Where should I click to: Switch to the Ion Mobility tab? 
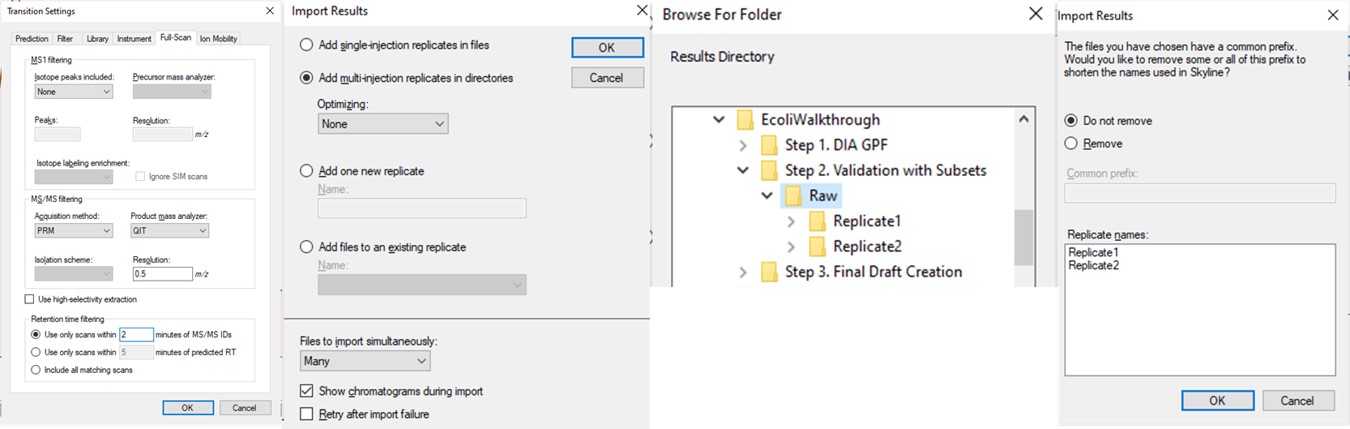218,38
